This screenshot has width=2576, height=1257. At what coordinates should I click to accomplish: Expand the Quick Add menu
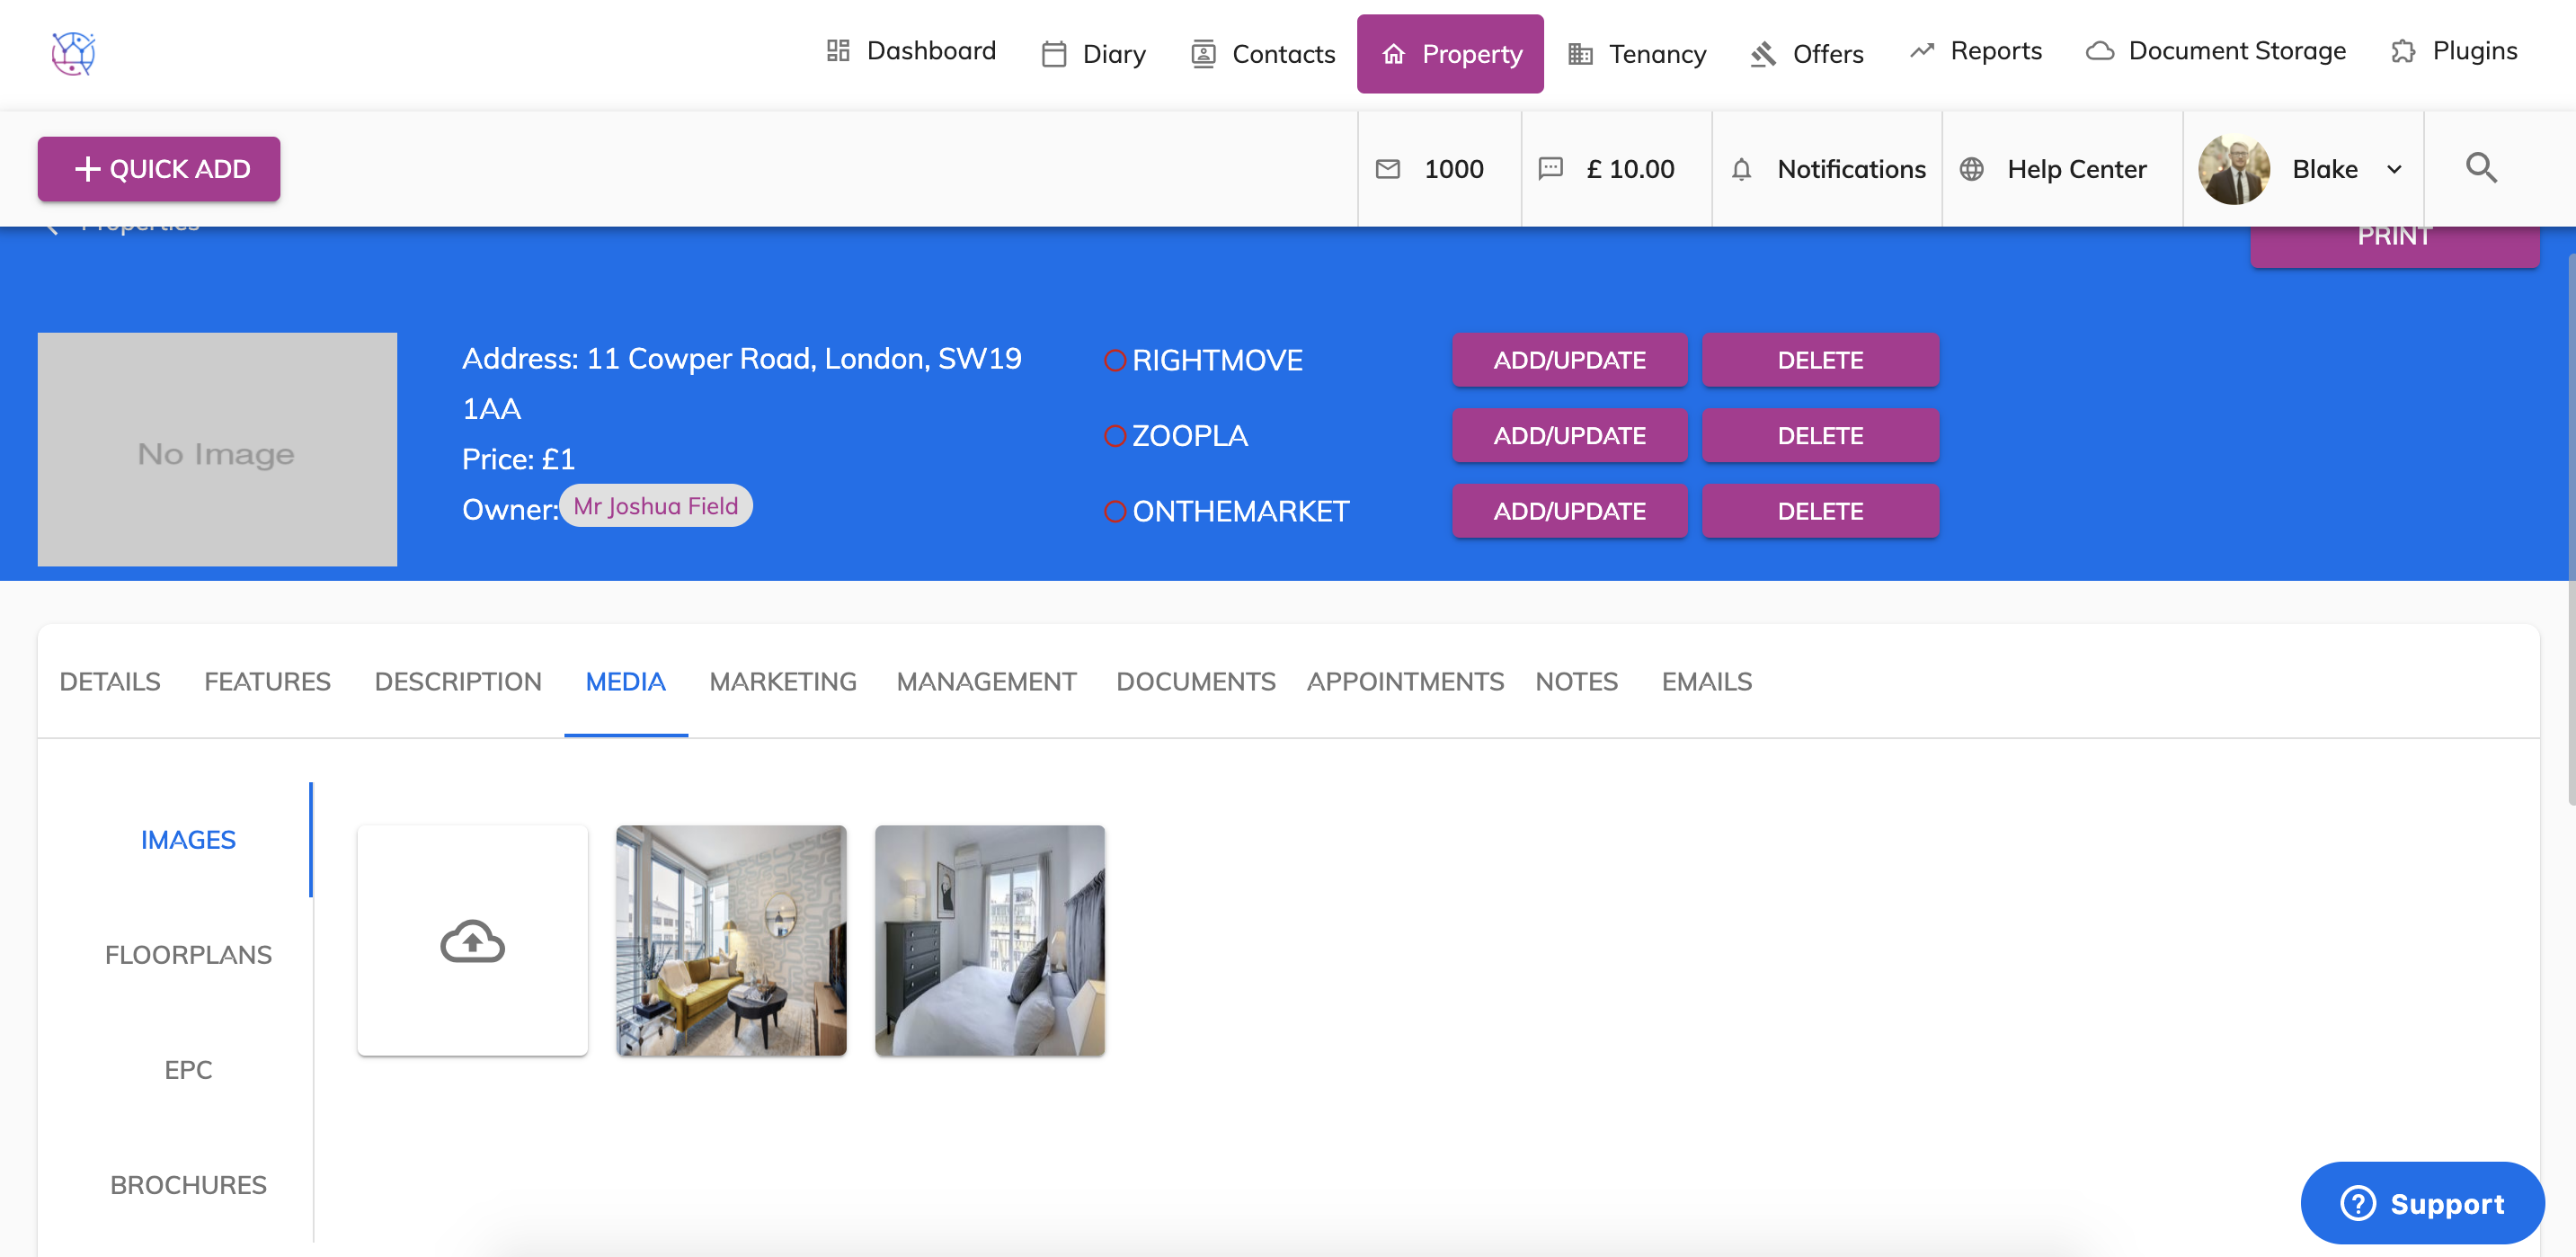(x=159, y=169)
